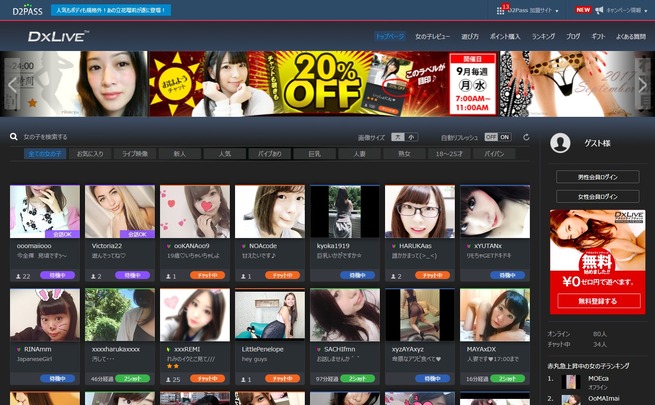Open Victoria22 profile thumbnail
The height and width of the screenshot is (405, 655).
click(x=120, y=211)
